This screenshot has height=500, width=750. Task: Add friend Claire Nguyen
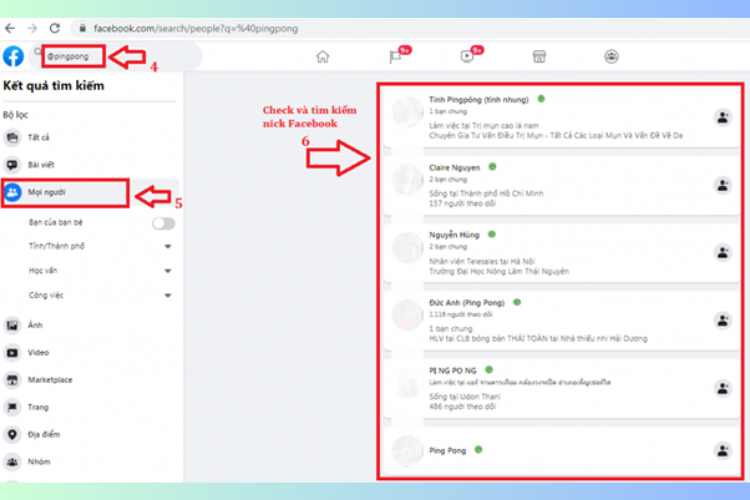723,185
